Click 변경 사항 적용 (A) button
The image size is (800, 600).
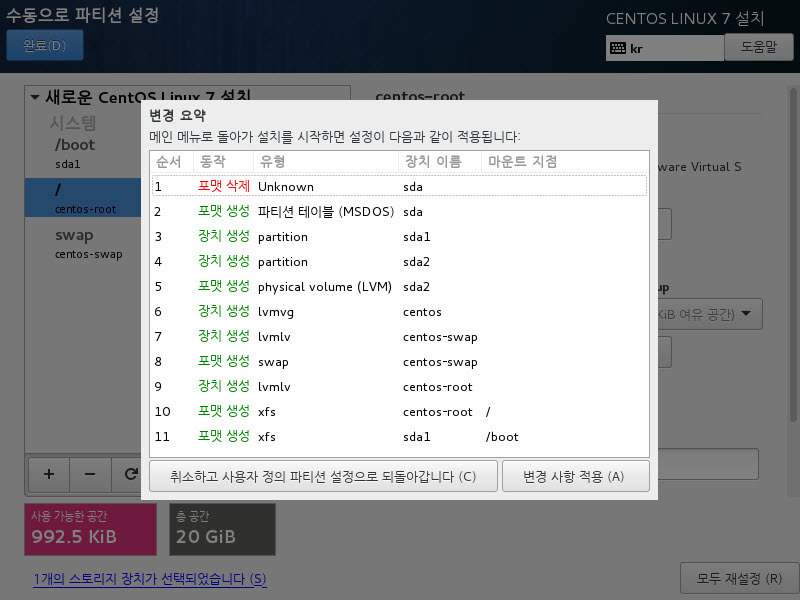tap(576, 477)
